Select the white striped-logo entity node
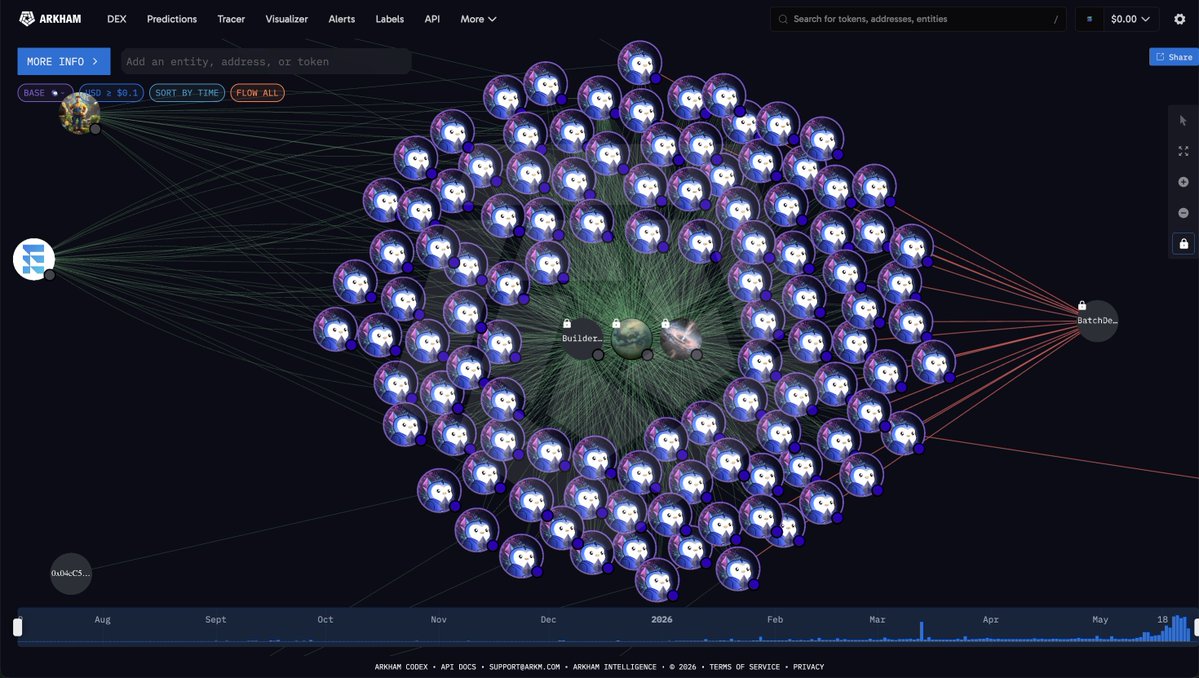Image resolution: width=1199 pixels, height=678 pixels. [34, 259]
